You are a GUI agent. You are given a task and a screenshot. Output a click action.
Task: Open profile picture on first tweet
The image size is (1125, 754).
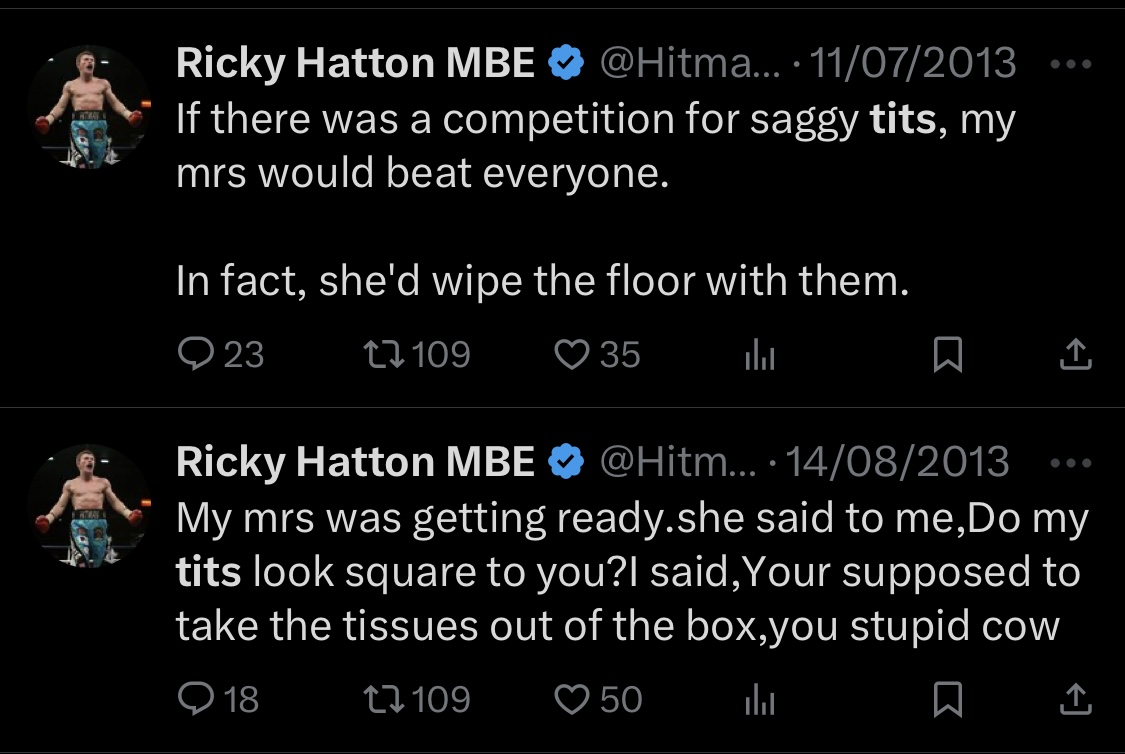click(89, 106)
